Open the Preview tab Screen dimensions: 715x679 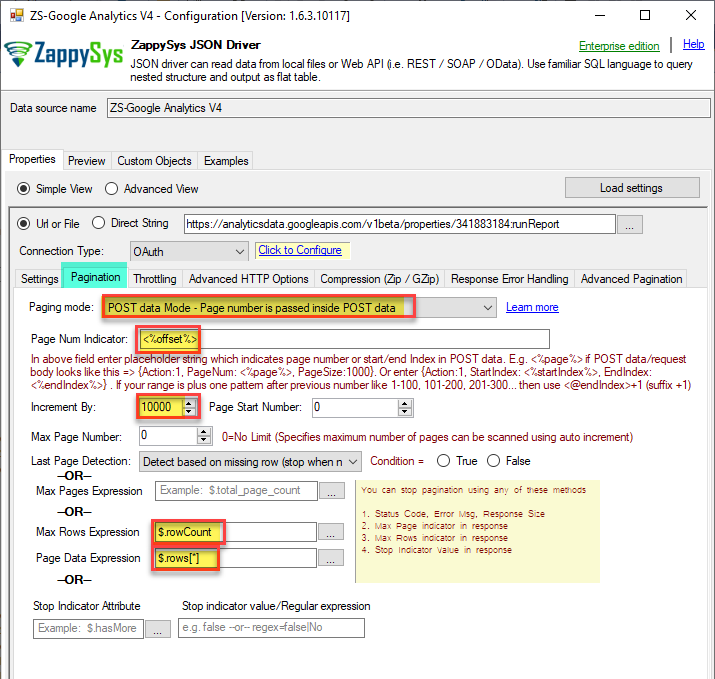pos(87,161)
